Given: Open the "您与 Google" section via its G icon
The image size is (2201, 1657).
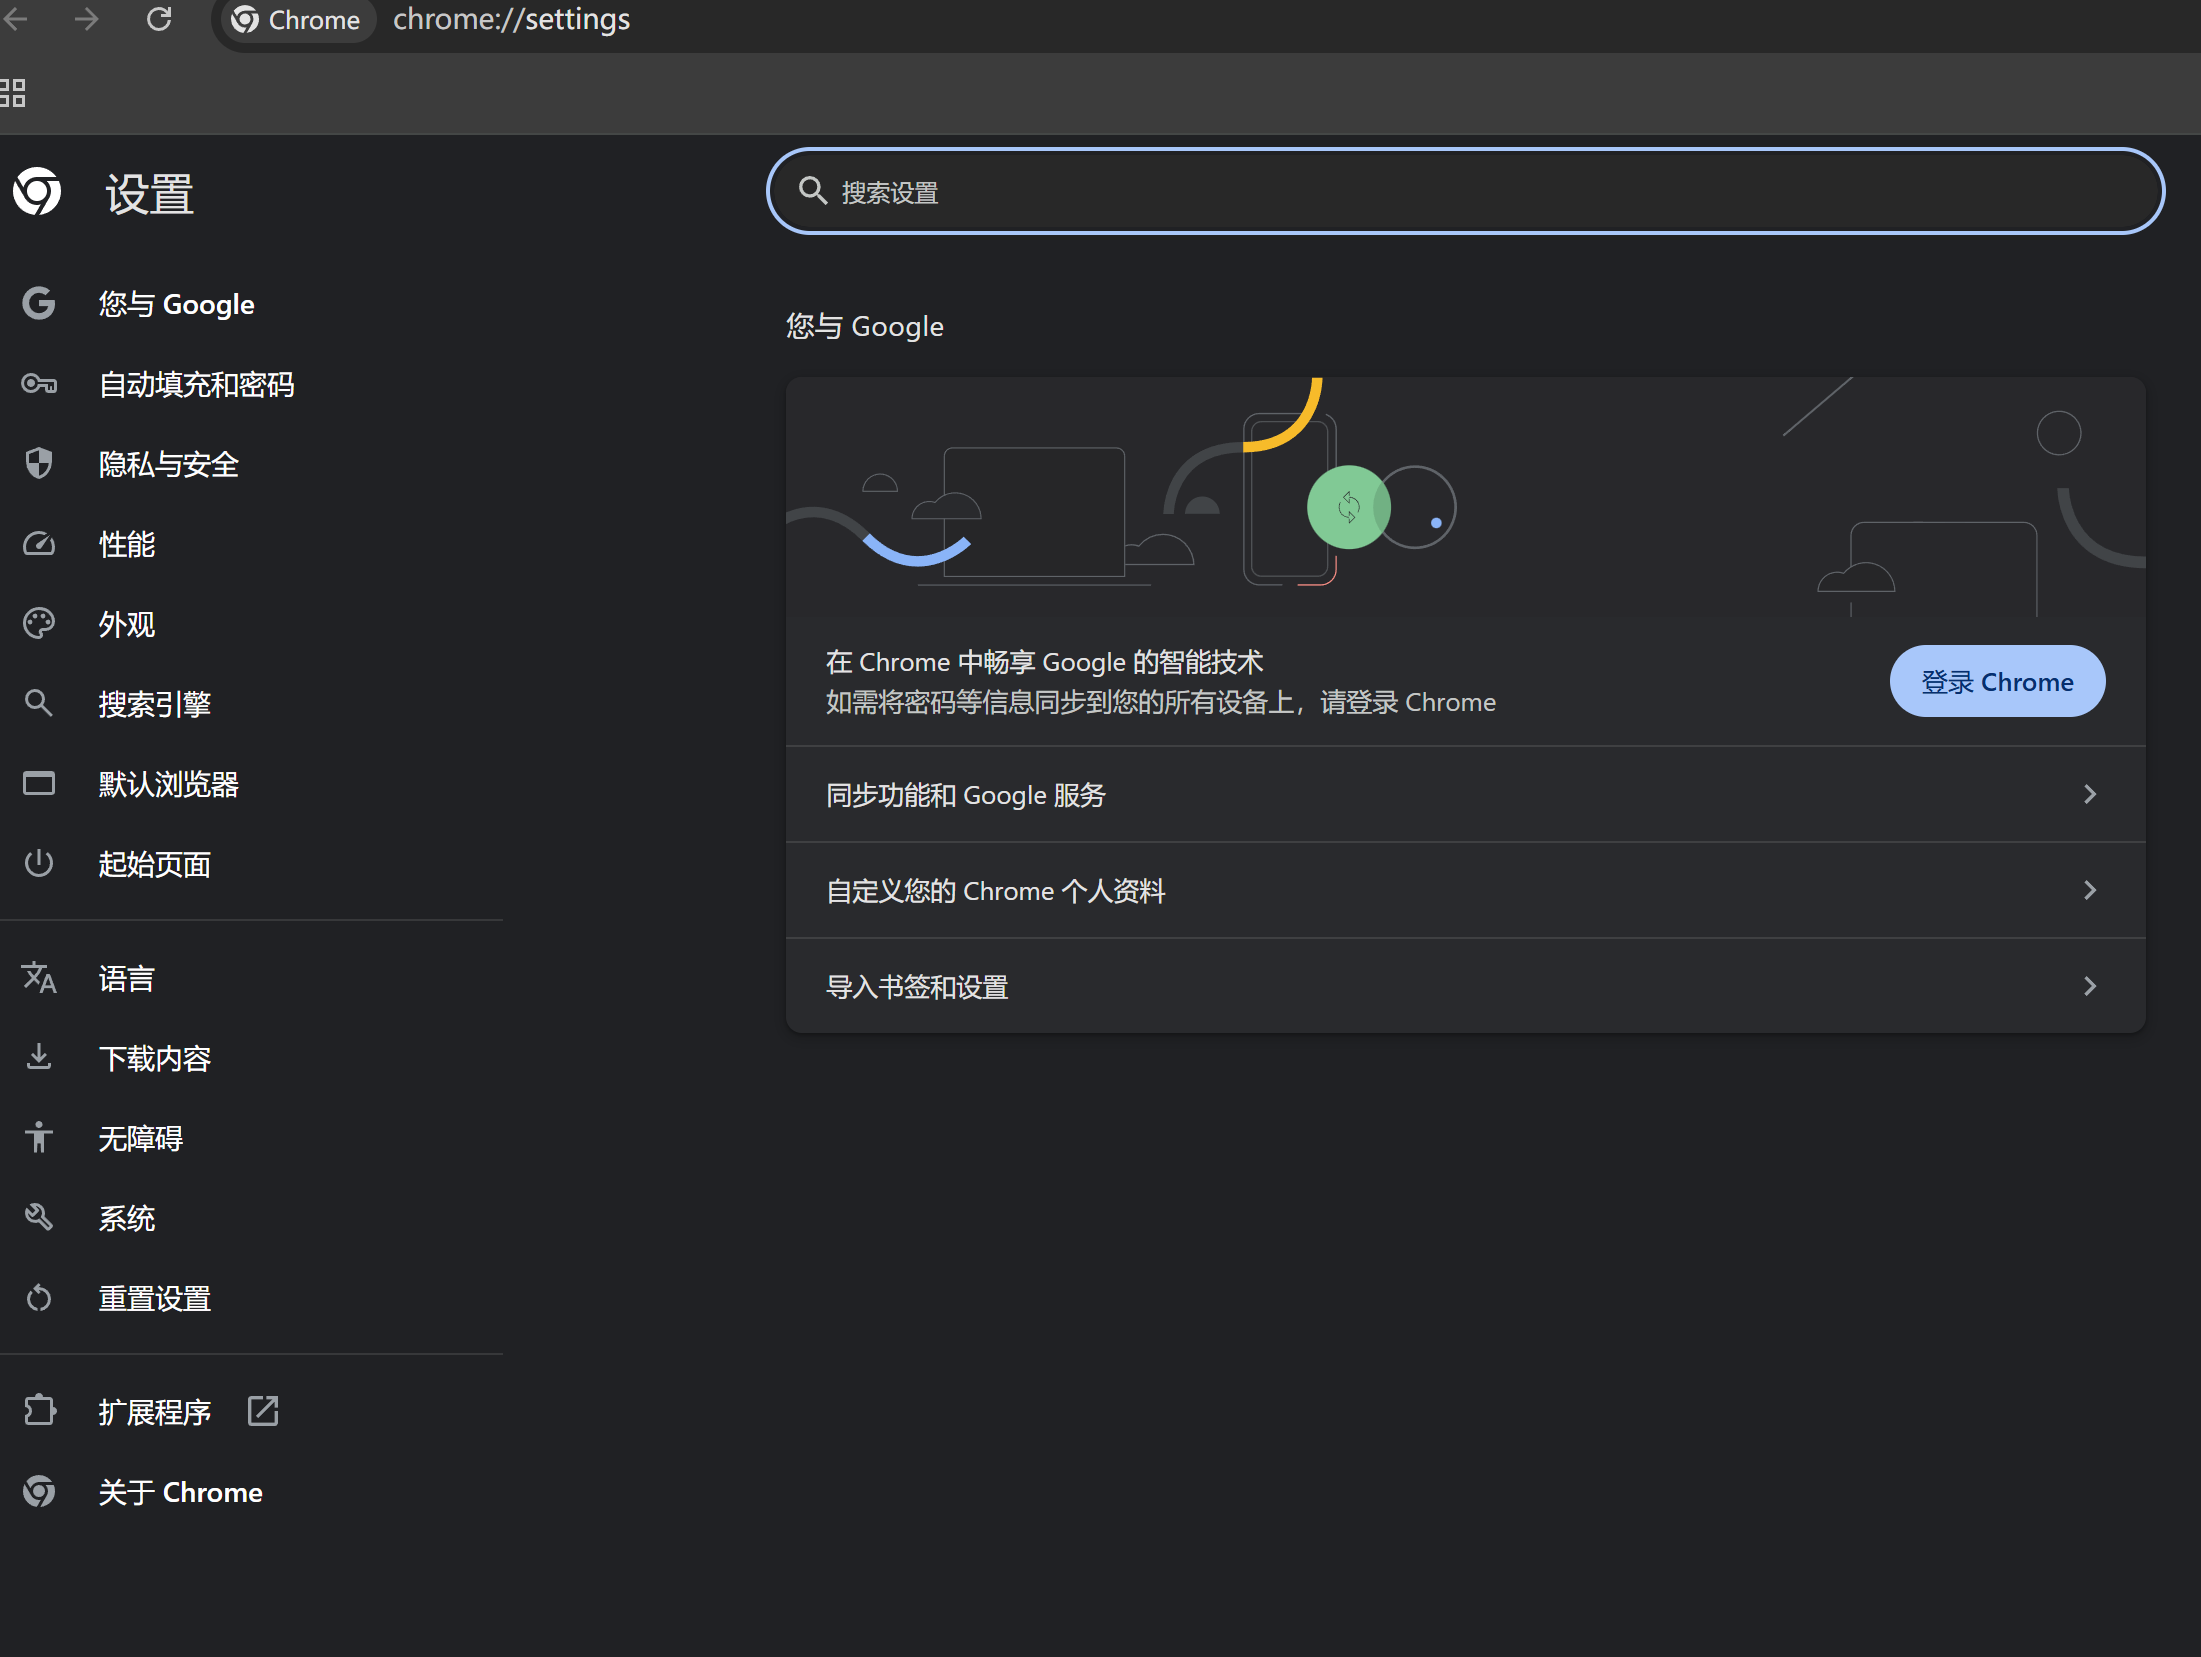Looking at the screenshot, I should pyautogui.click(x=39, y=303).
